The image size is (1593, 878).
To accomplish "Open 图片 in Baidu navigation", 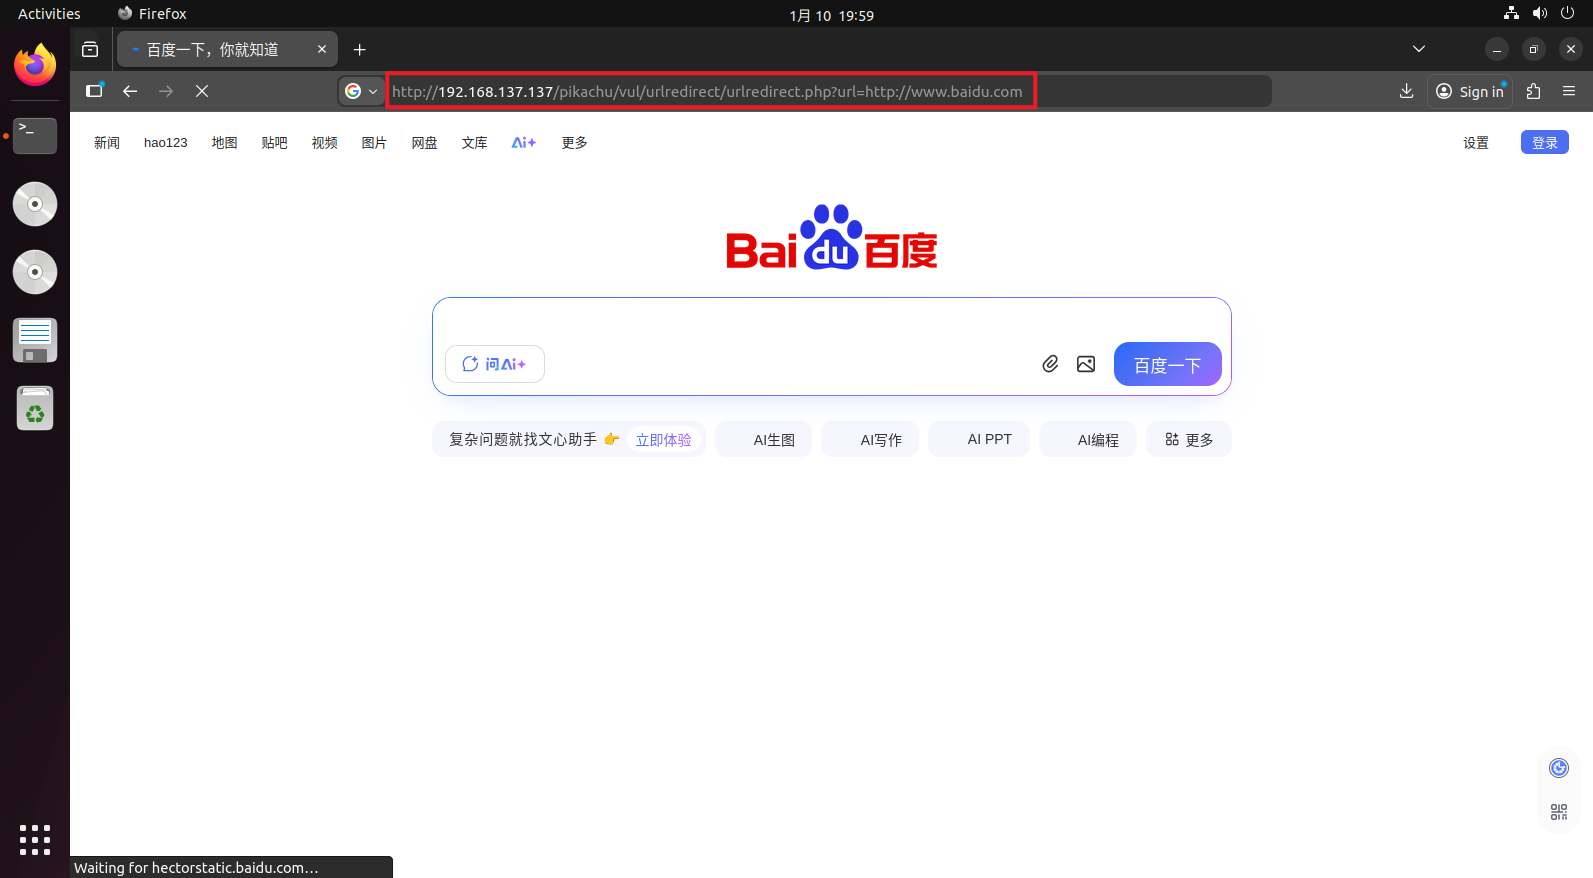I will click(x=374, y=143).
